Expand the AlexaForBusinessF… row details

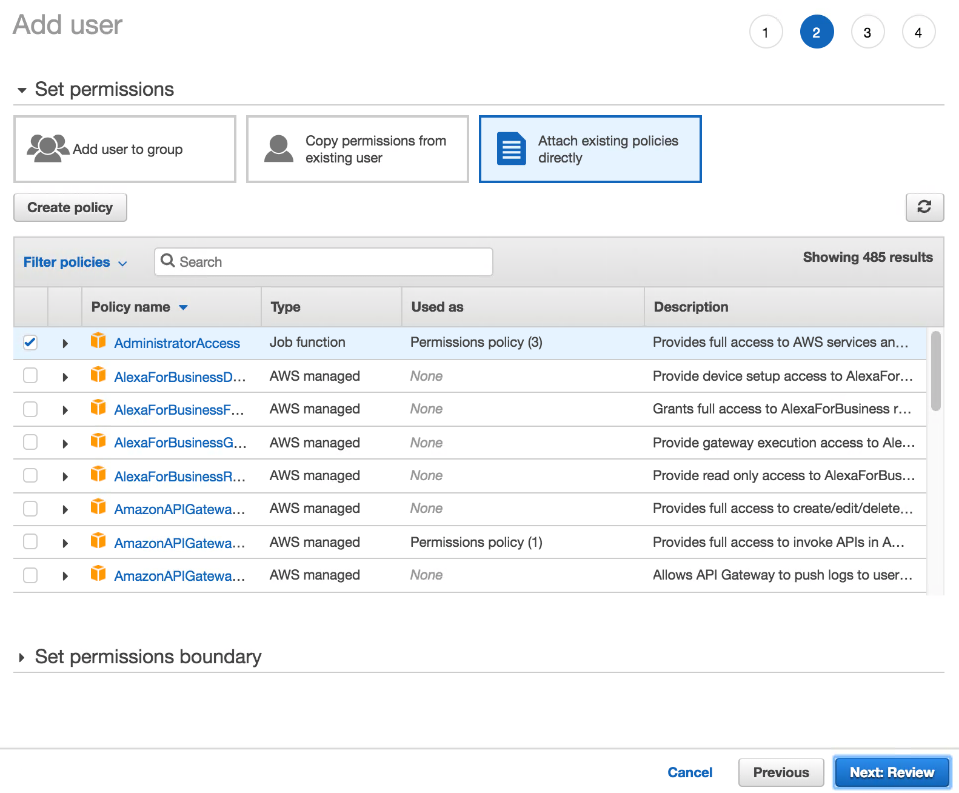coord(65,410)
